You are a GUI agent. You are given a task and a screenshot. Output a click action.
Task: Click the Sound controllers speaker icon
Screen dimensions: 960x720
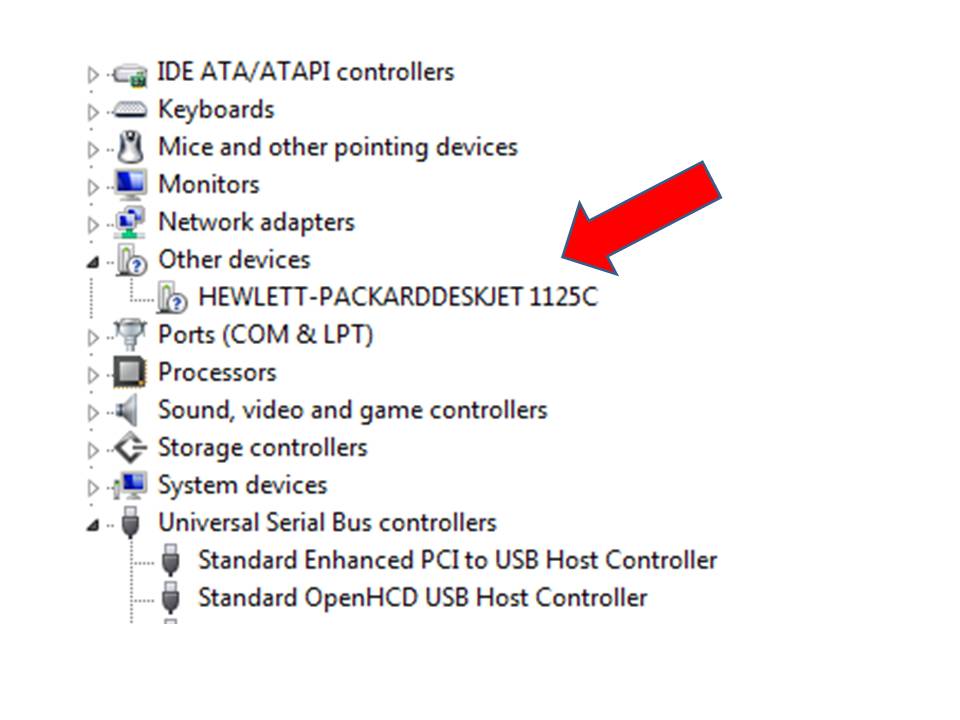point(128,410)
